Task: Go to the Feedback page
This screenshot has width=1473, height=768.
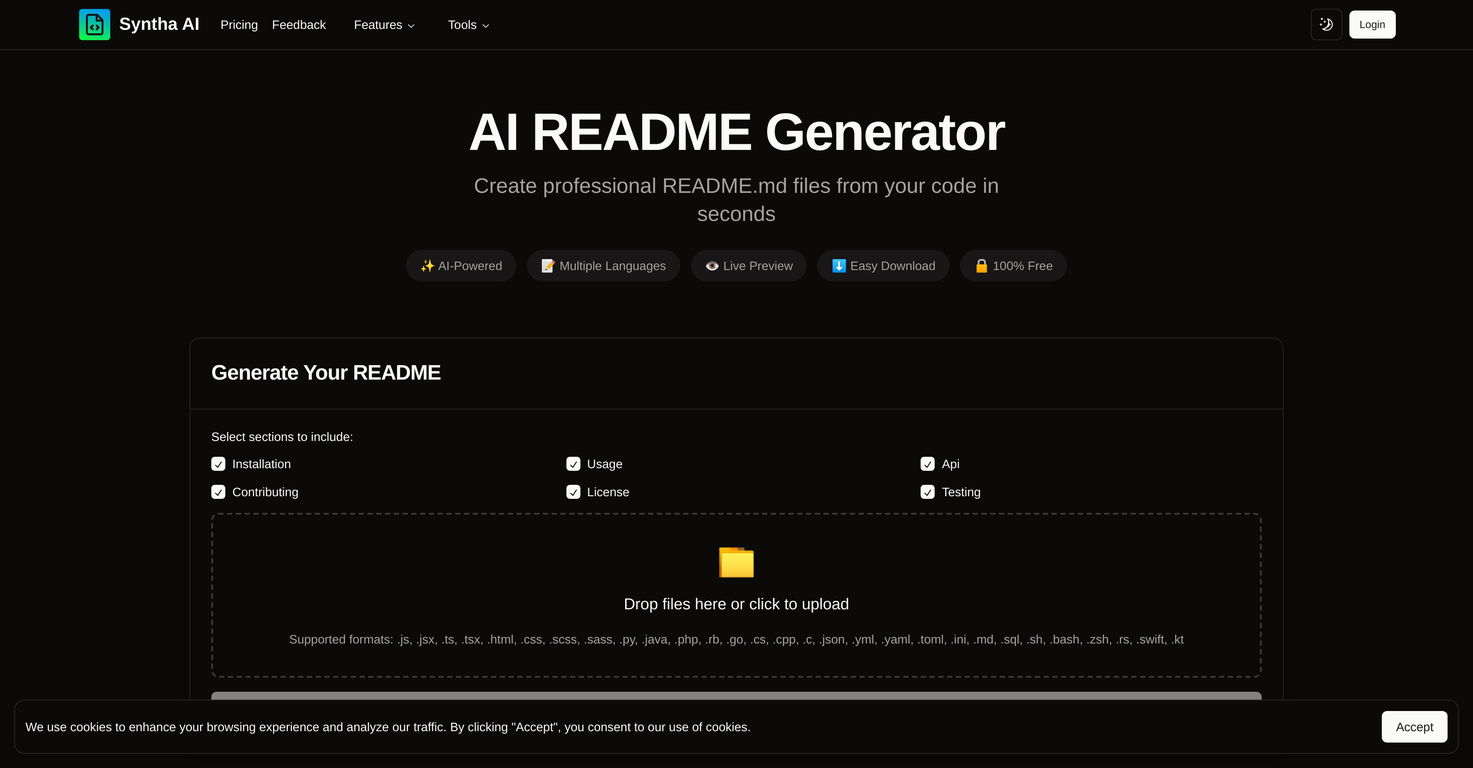Action: 298,24
